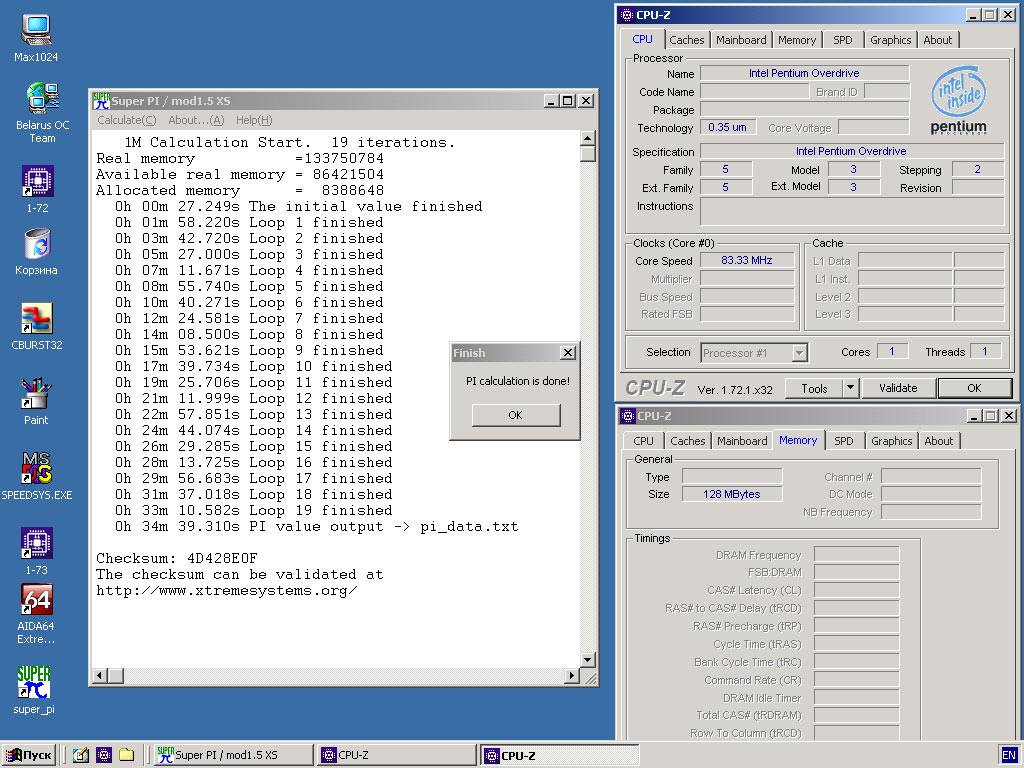
Task: Click 'PI value output -> pi_data.txt' line
Action: point(317,526)
